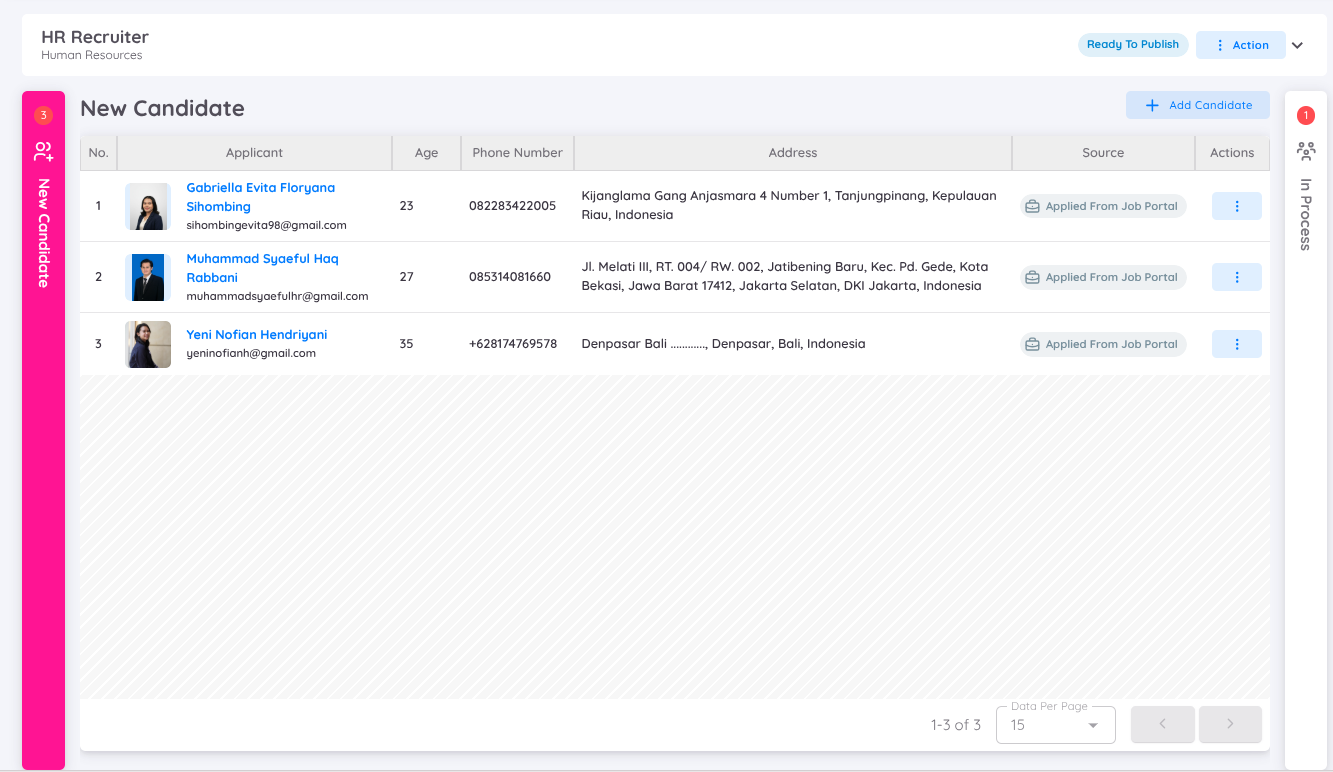This screenshot has height=772, width=1333.
Task: Open the Data Per Page dropdown
Action: 1055,725
